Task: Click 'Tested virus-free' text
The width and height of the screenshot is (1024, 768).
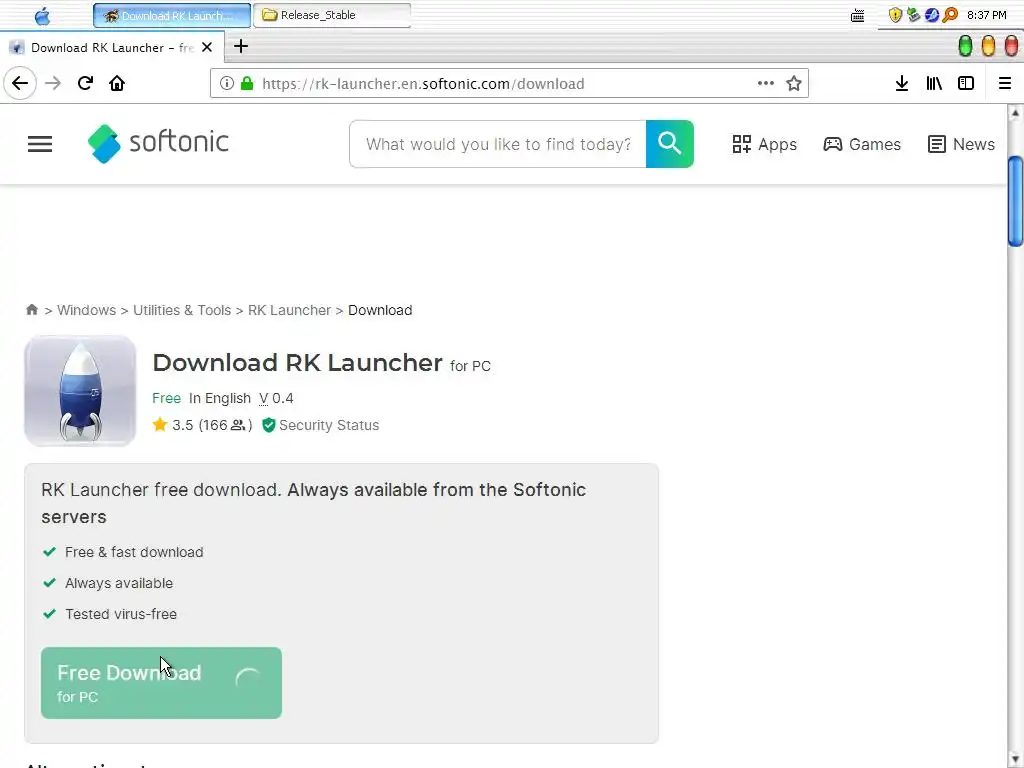Action: click(121, 614)
